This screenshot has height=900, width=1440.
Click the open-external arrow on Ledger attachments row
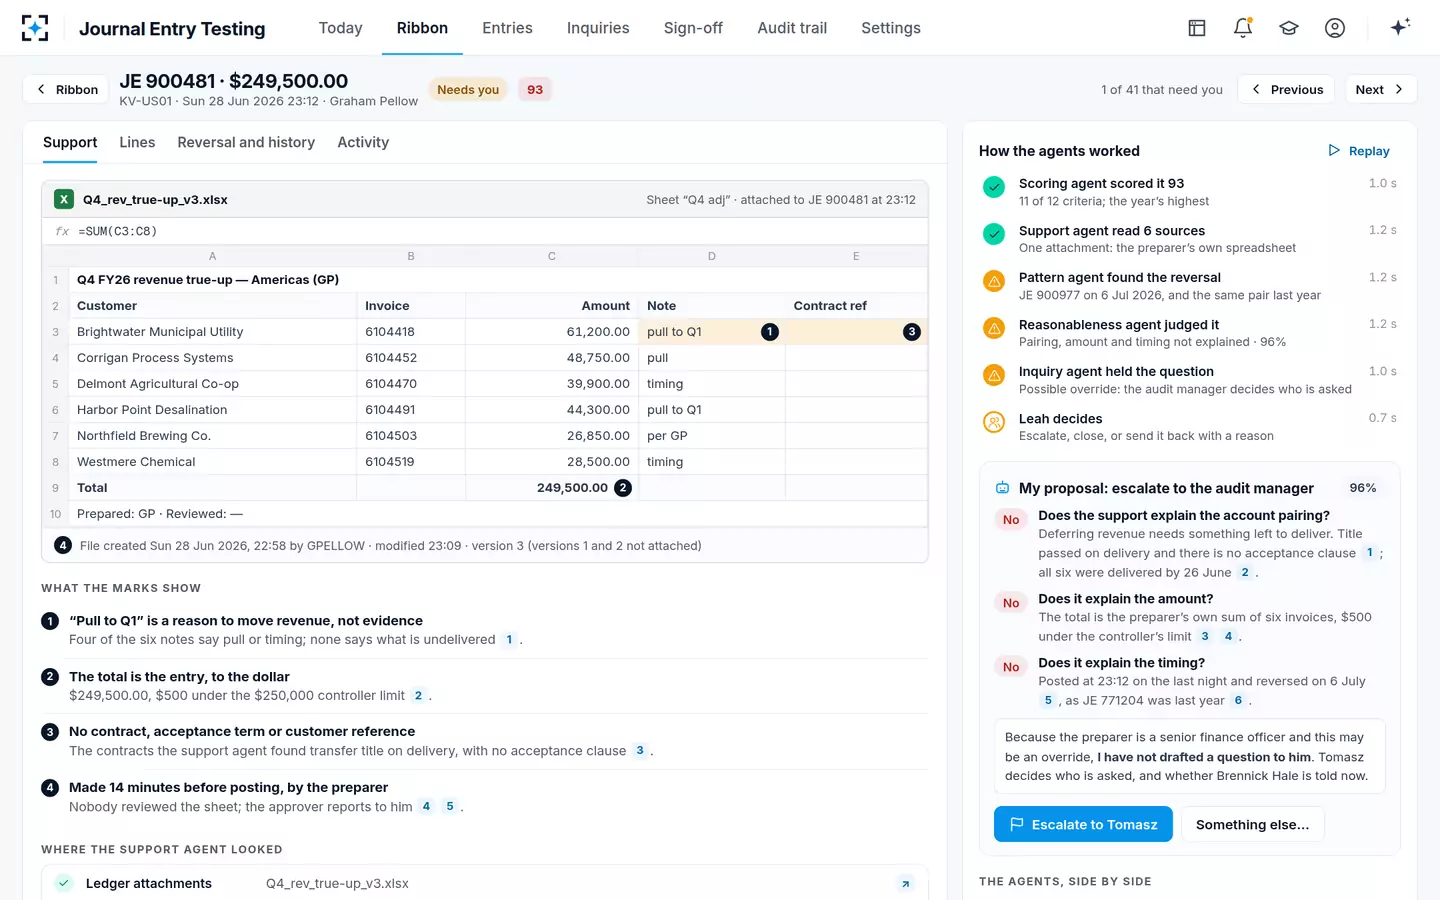click(905, 883)
